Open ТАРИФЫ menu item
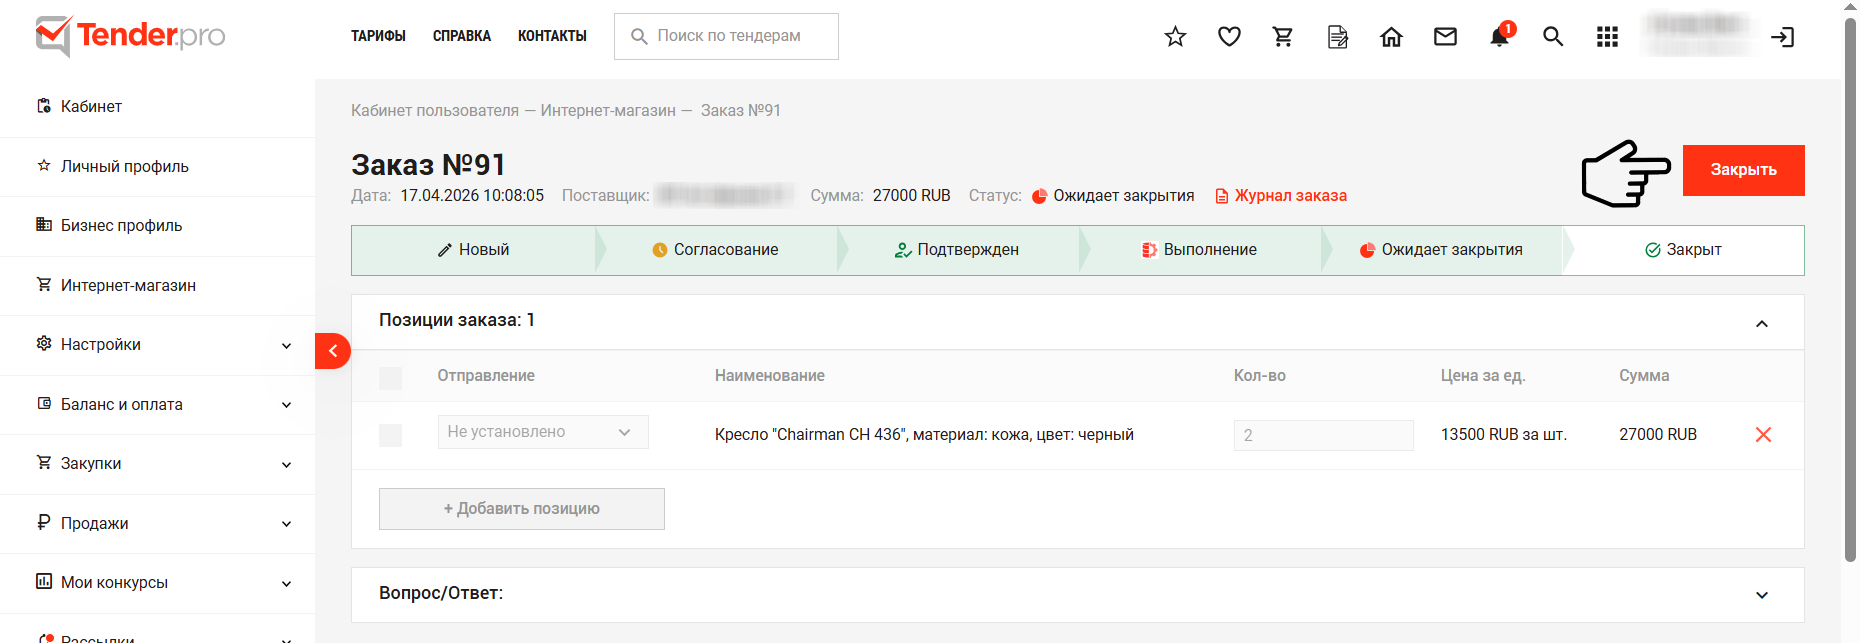The image size is (1860, 643). coord(378,36)
